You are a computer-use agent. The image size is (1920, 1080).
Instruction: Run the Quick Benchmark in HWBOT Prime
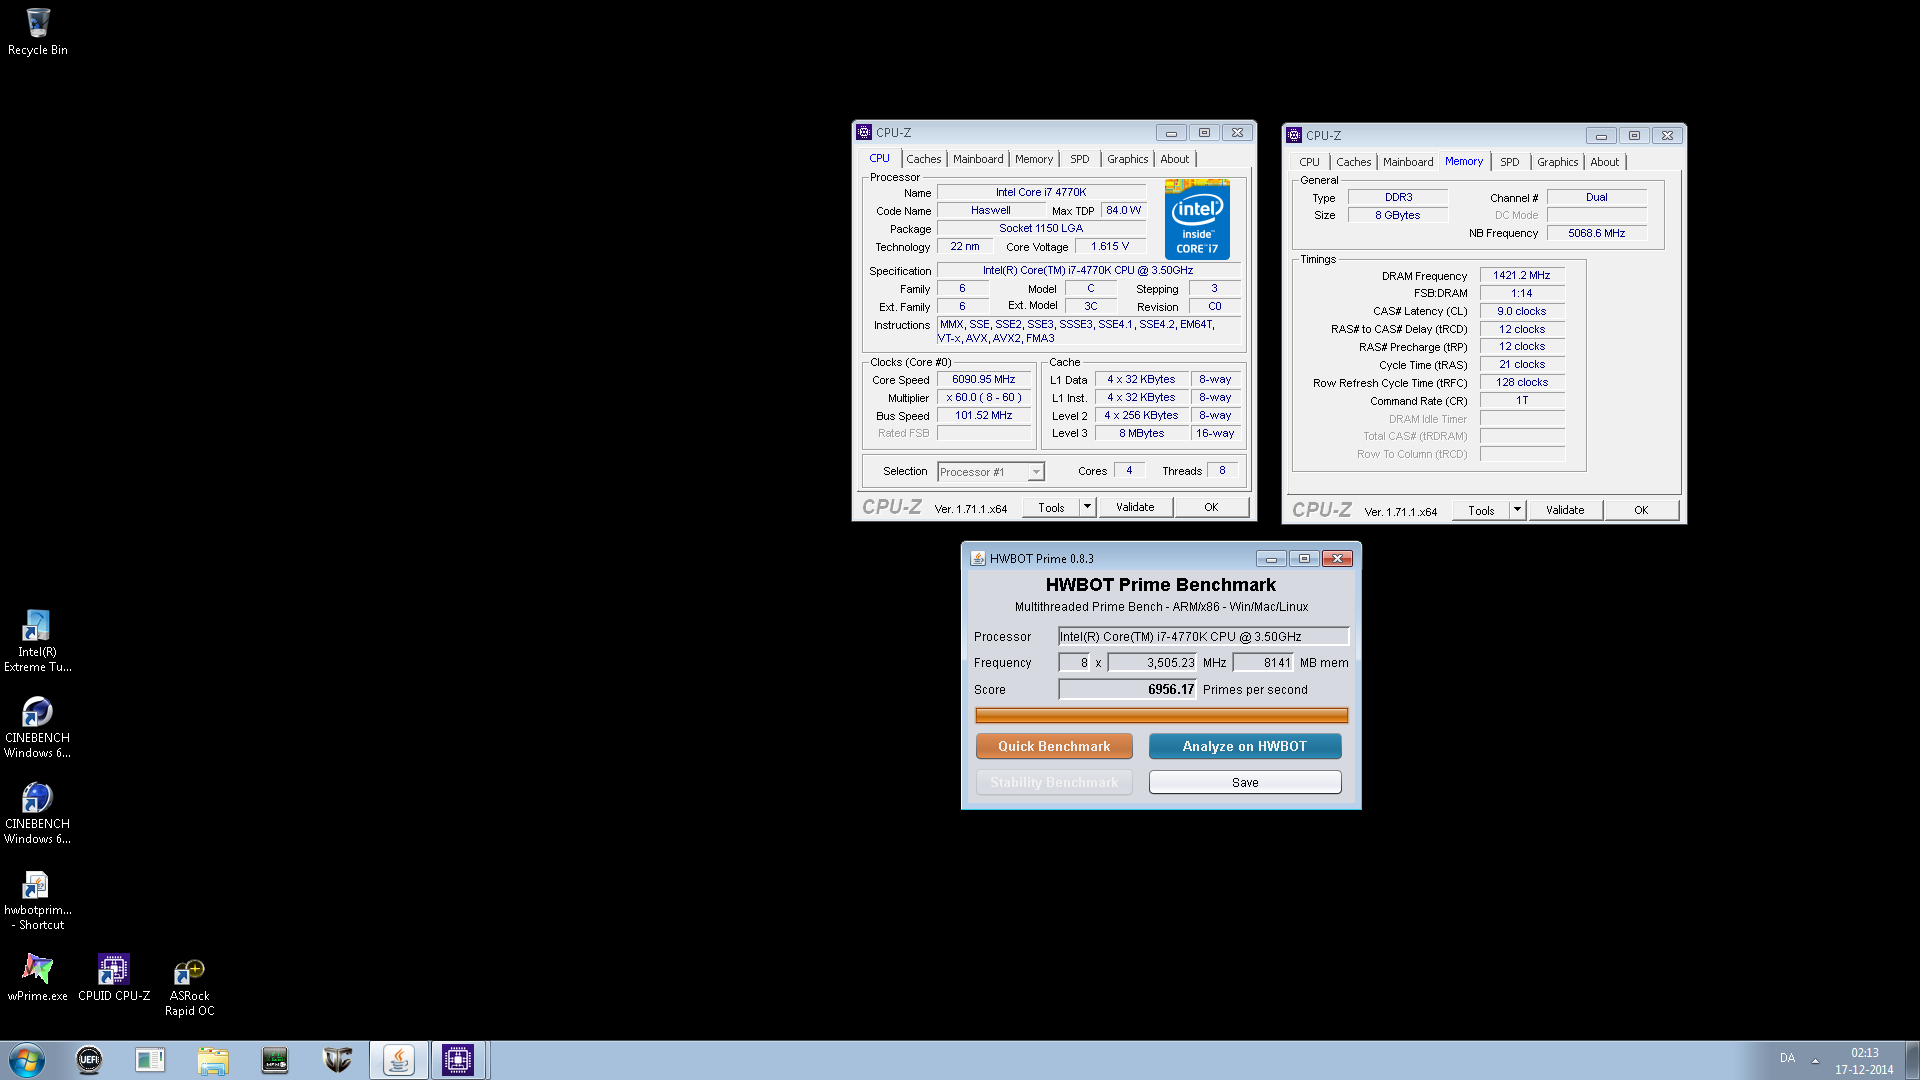pos(1054,746)
